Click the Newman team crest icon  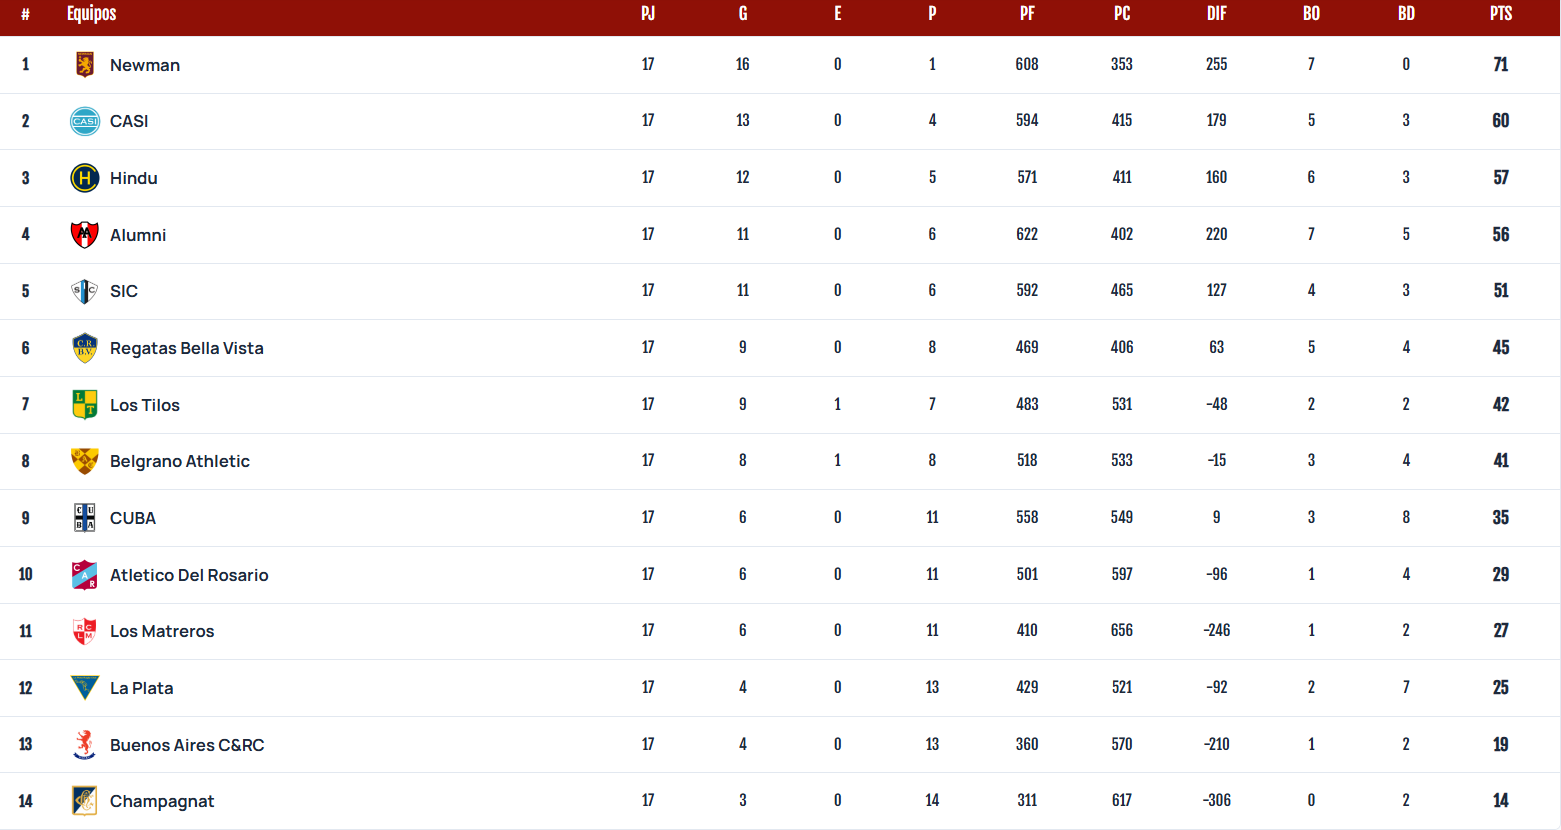pos(85,65)
